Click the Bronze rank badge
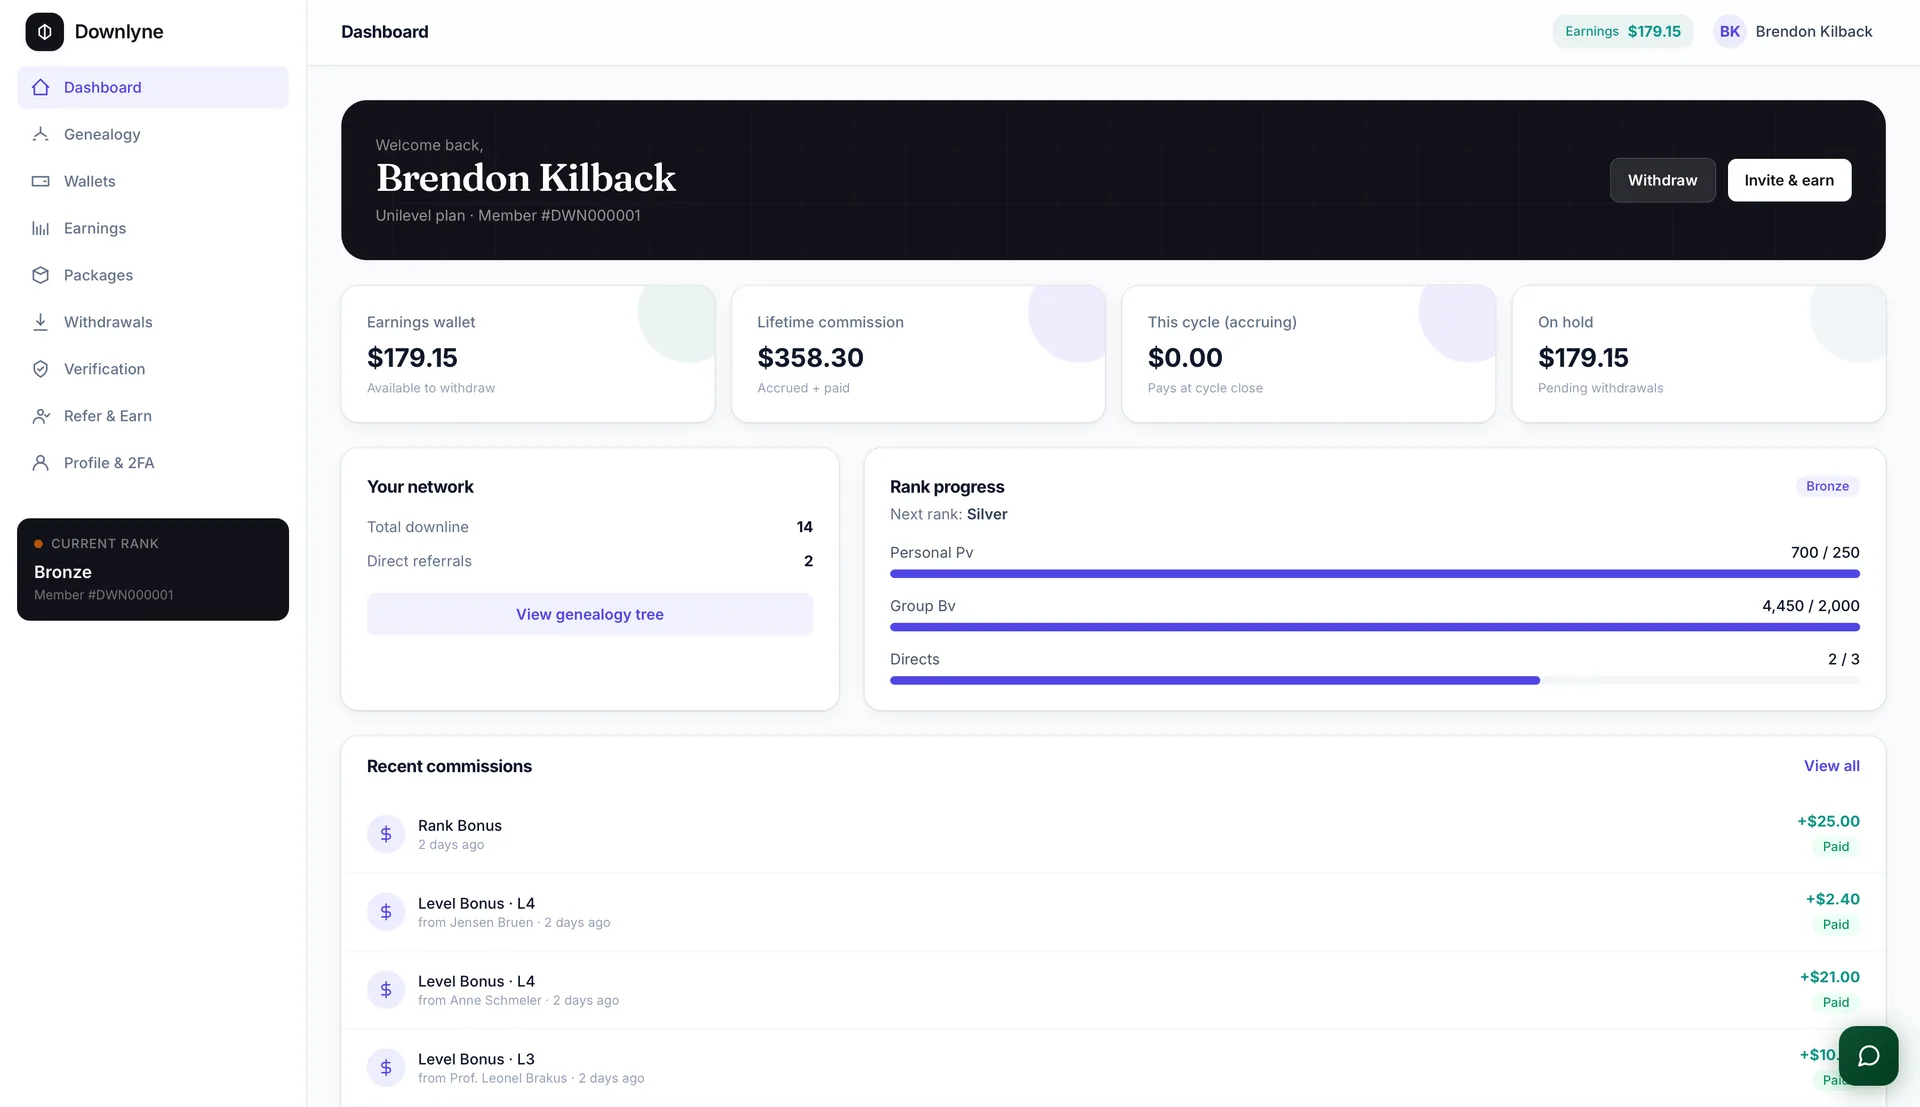This screenshot has height=1107, width=1920. click(1827, 486)
